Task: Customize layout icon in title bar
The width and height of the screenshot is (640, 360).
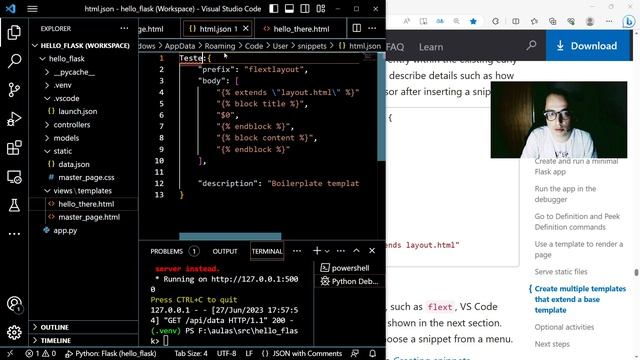Action: pos(321,9)
